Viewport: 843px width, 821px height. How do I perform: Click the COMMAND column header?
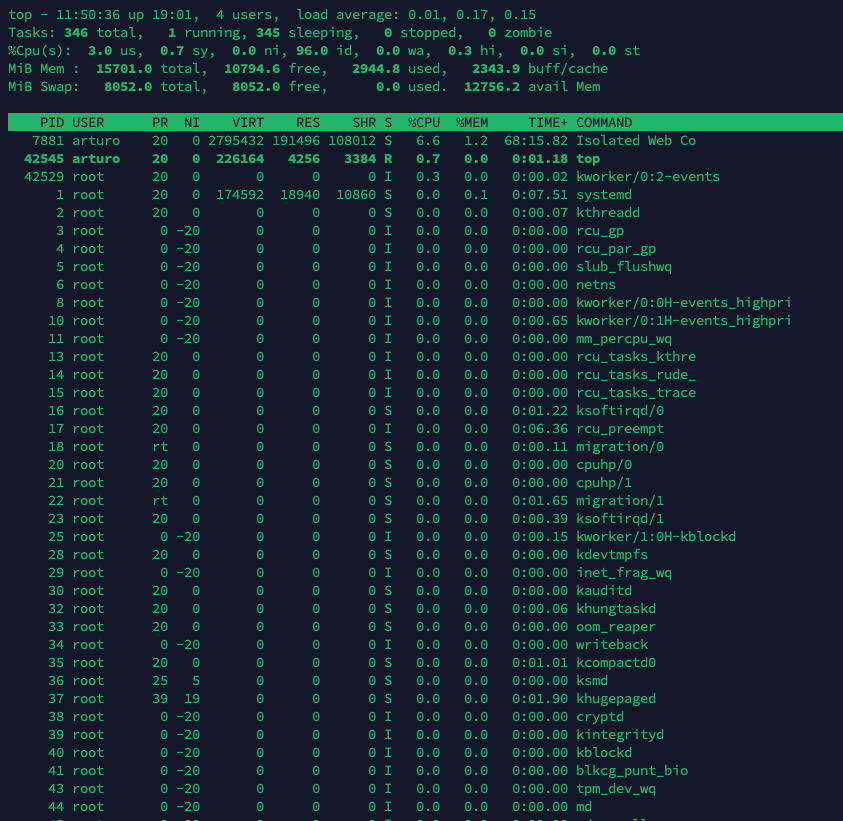(604, 122)
